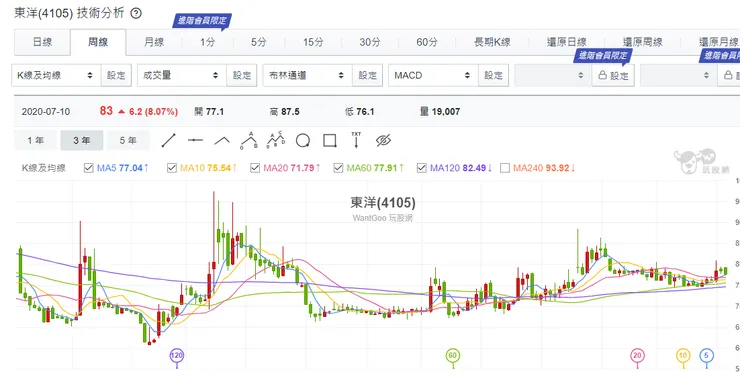Click the purple 120 moving average marker

177,356
